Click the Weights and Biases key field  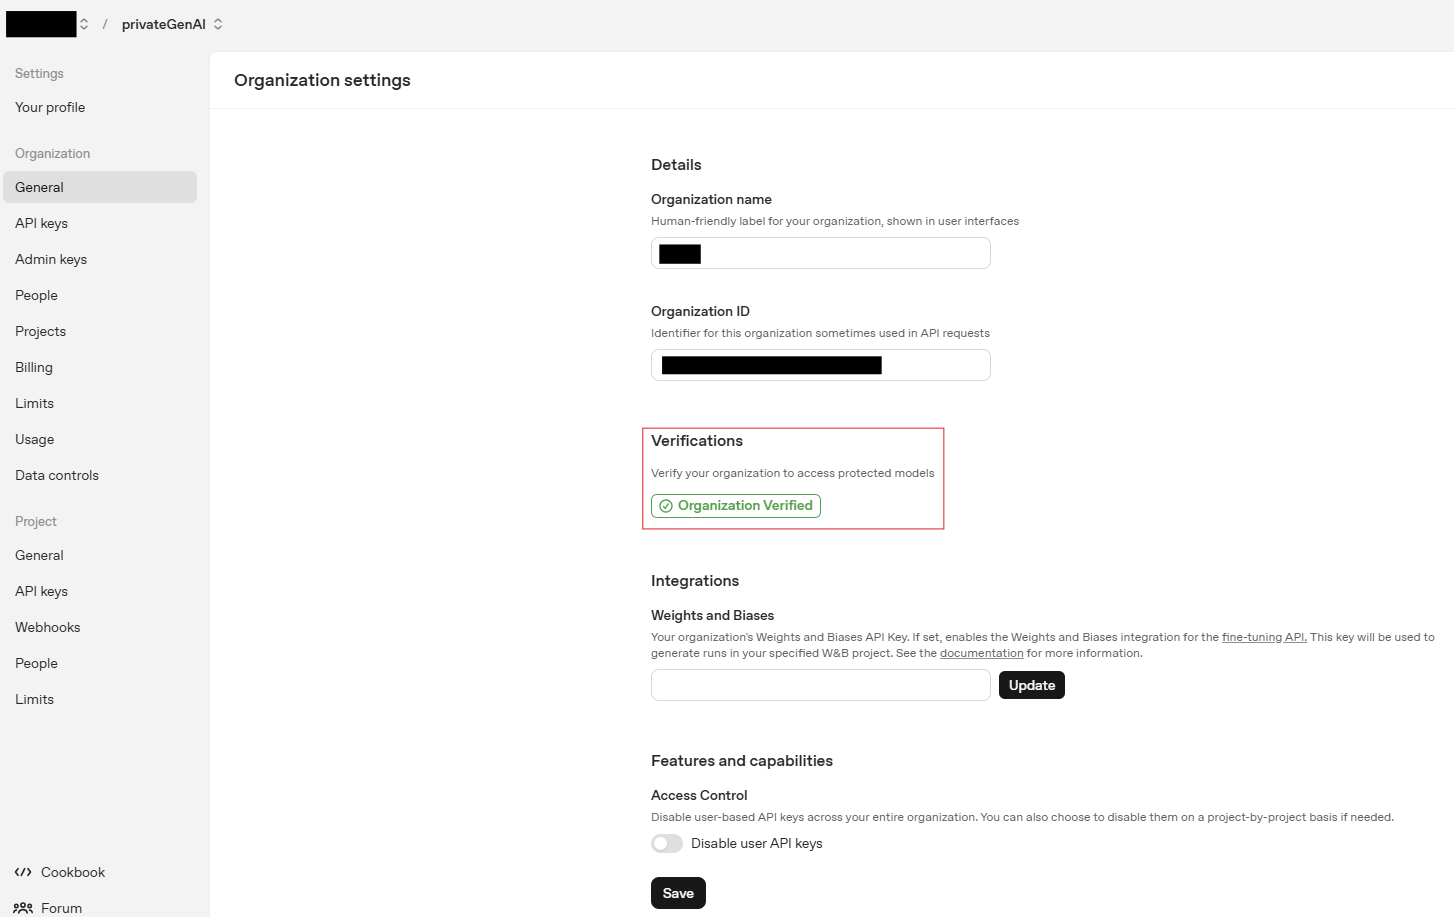(821, 685)
